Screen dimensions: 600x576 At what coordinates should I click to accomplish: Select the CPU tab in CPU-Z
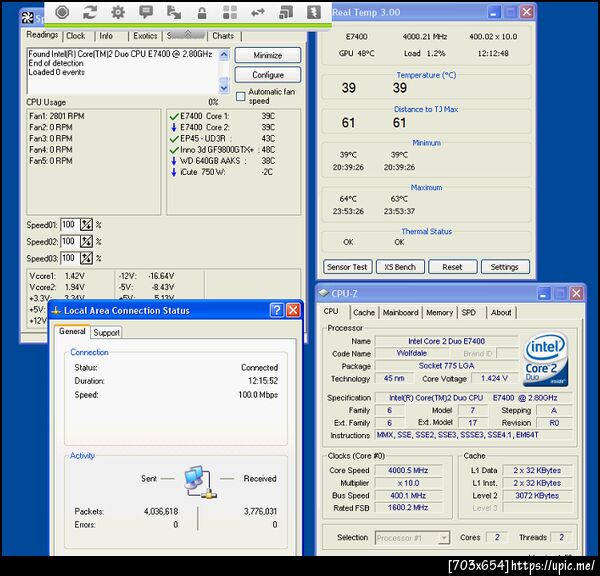(331, 312)
